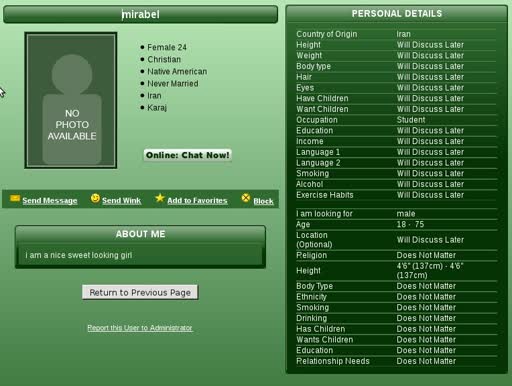Click the 'I am looking for' value male
The width and height of the screenshot is (512, 386).
point(406,213)
